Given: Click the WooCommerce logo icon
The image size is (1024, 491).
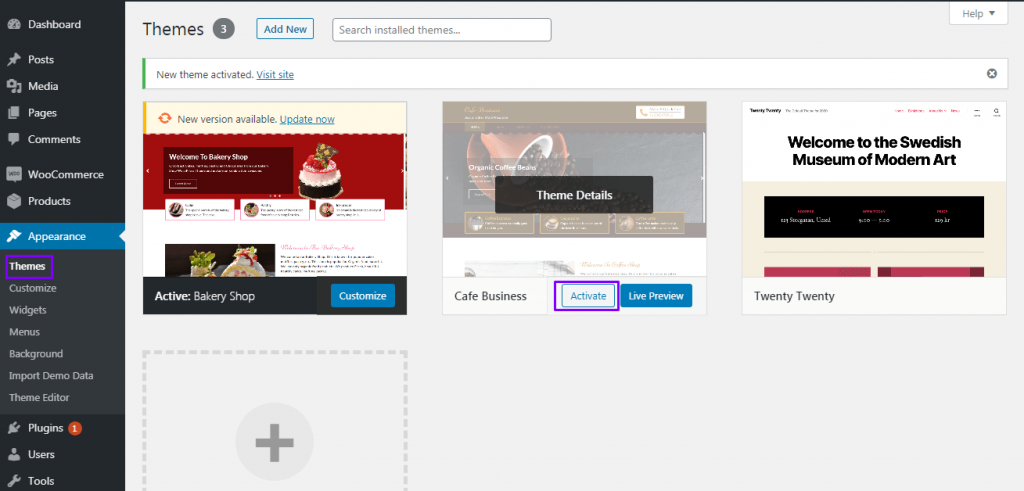Looking at the screenshot, I should 14,175.
